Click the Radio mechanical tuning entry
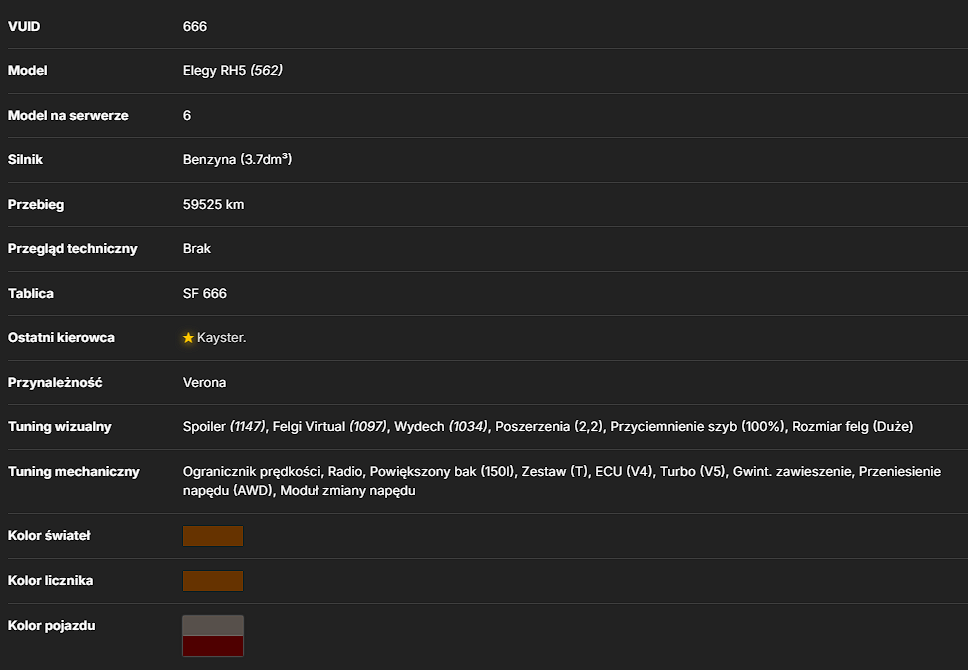968x670 pixels. click(345, 472)
